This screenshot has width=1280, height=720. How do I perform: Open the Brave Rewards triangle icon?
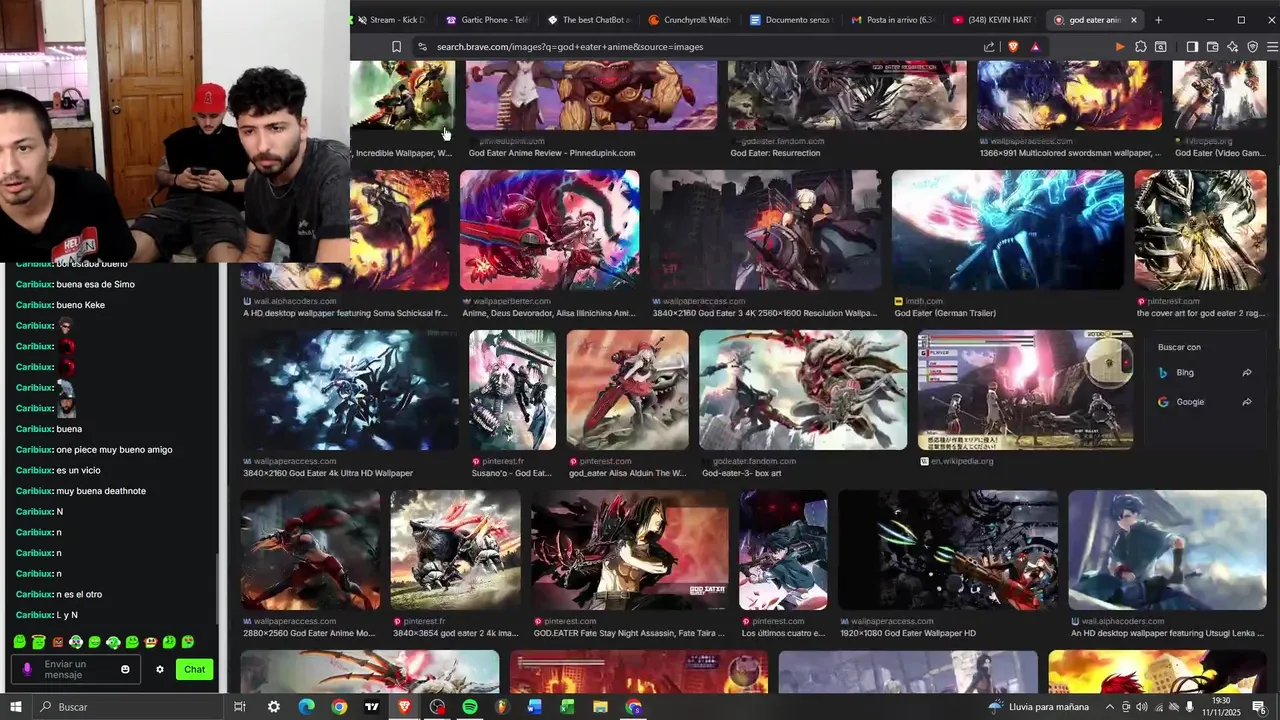(x=1035, y=47)
